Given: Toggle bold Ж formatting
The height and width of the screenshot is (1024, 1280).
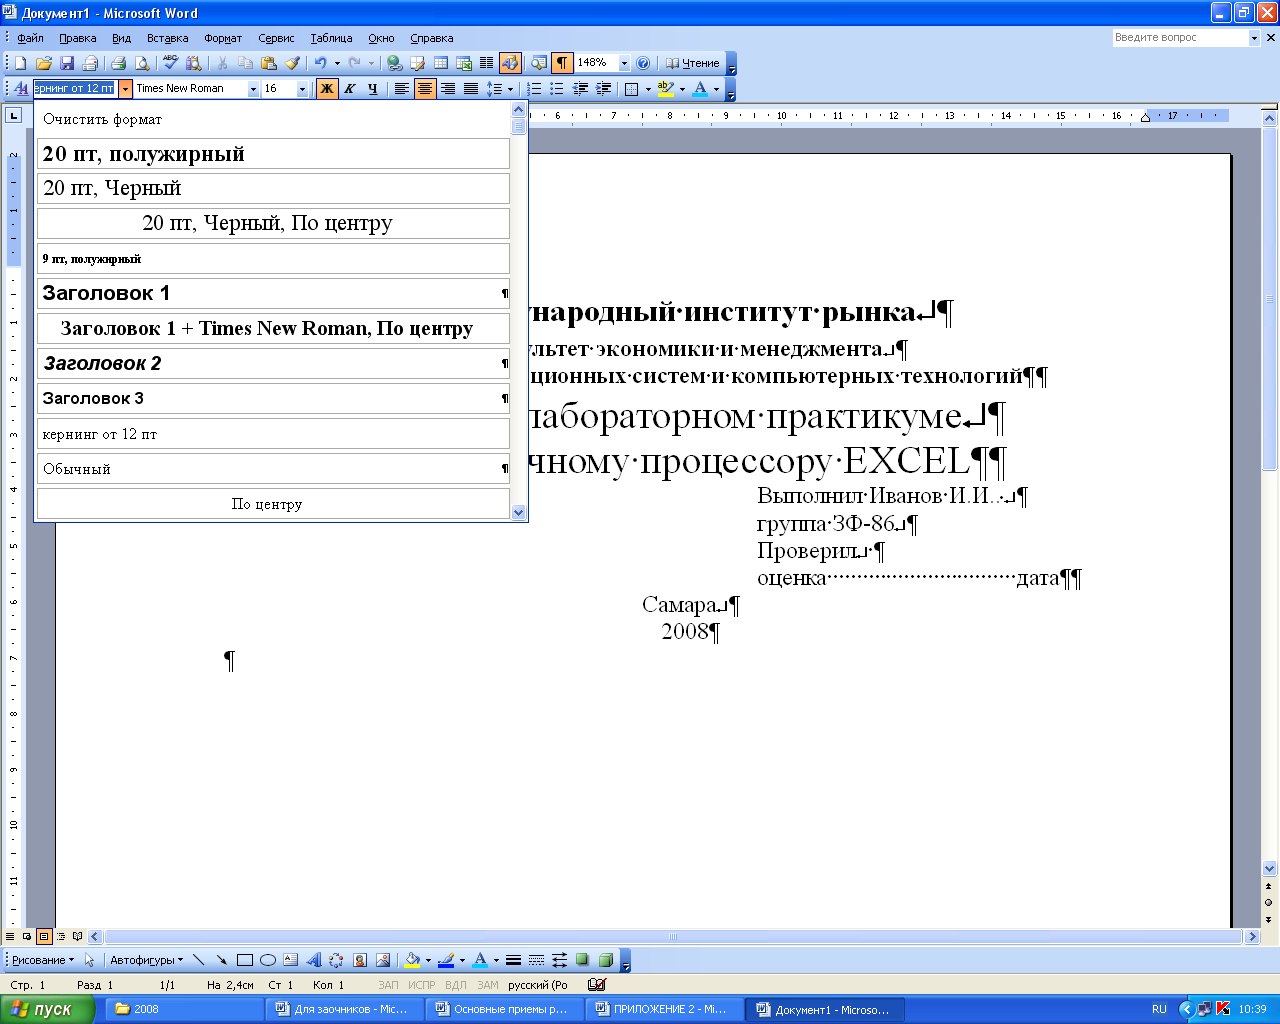Looking at the screenshot, I should 327,89.
